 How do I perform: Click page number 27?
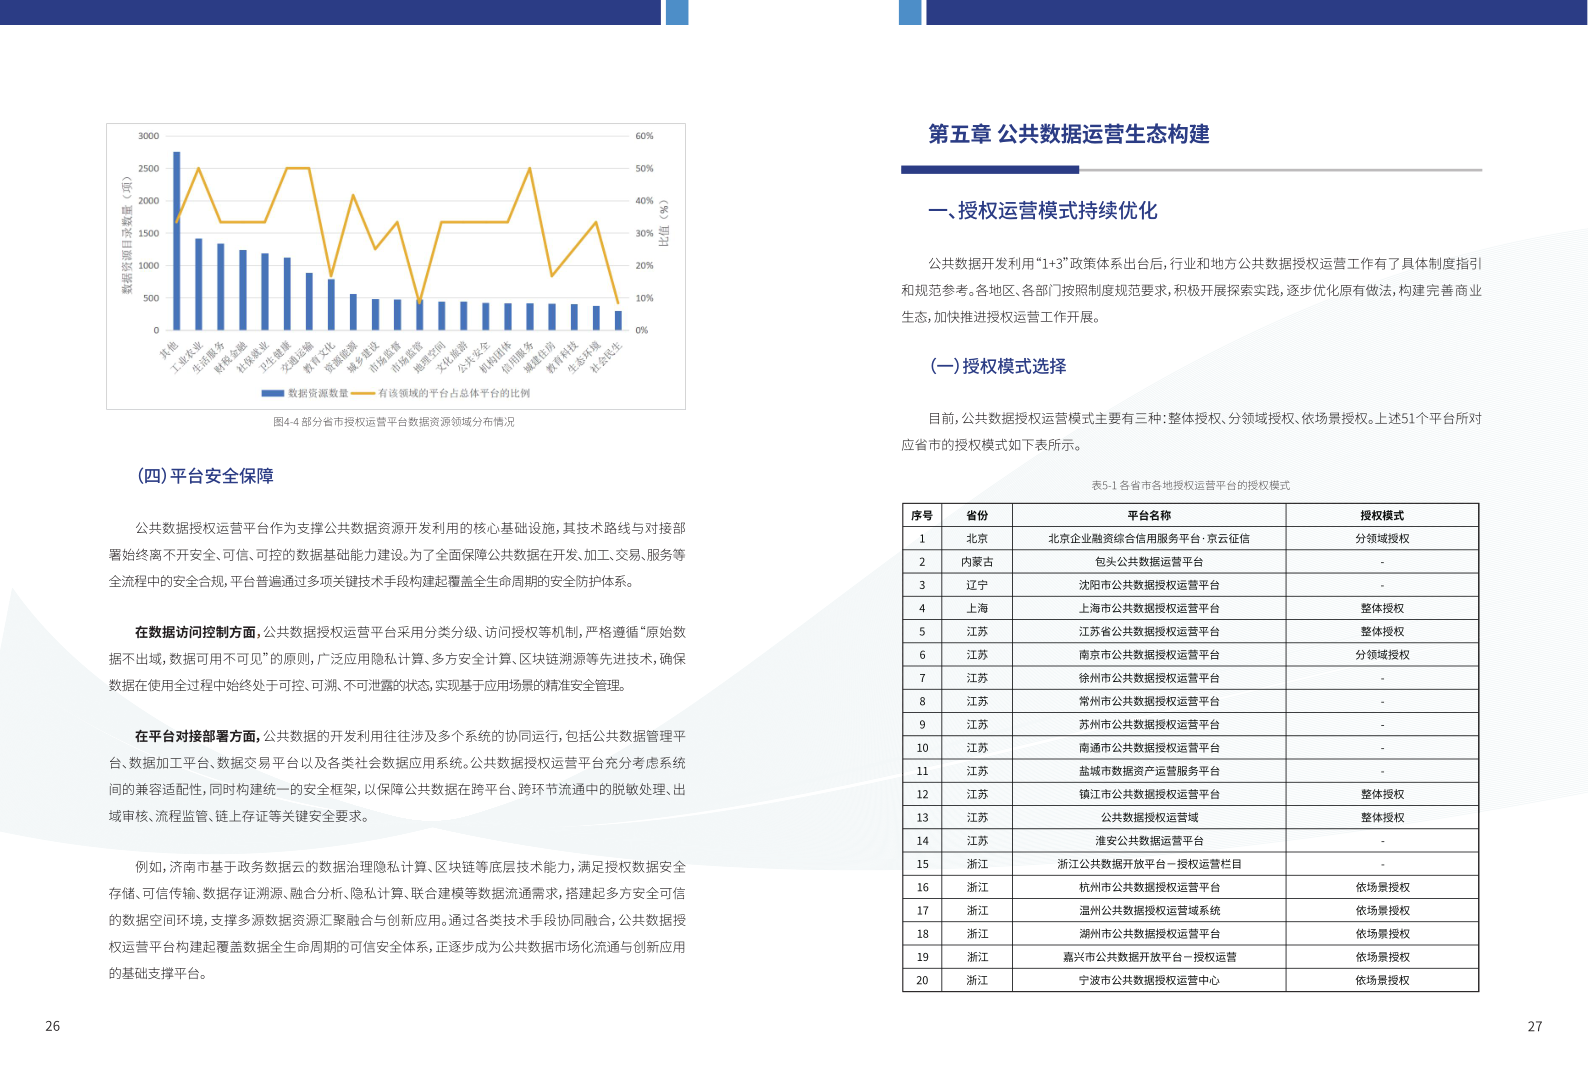(x=1535, y=1026)
